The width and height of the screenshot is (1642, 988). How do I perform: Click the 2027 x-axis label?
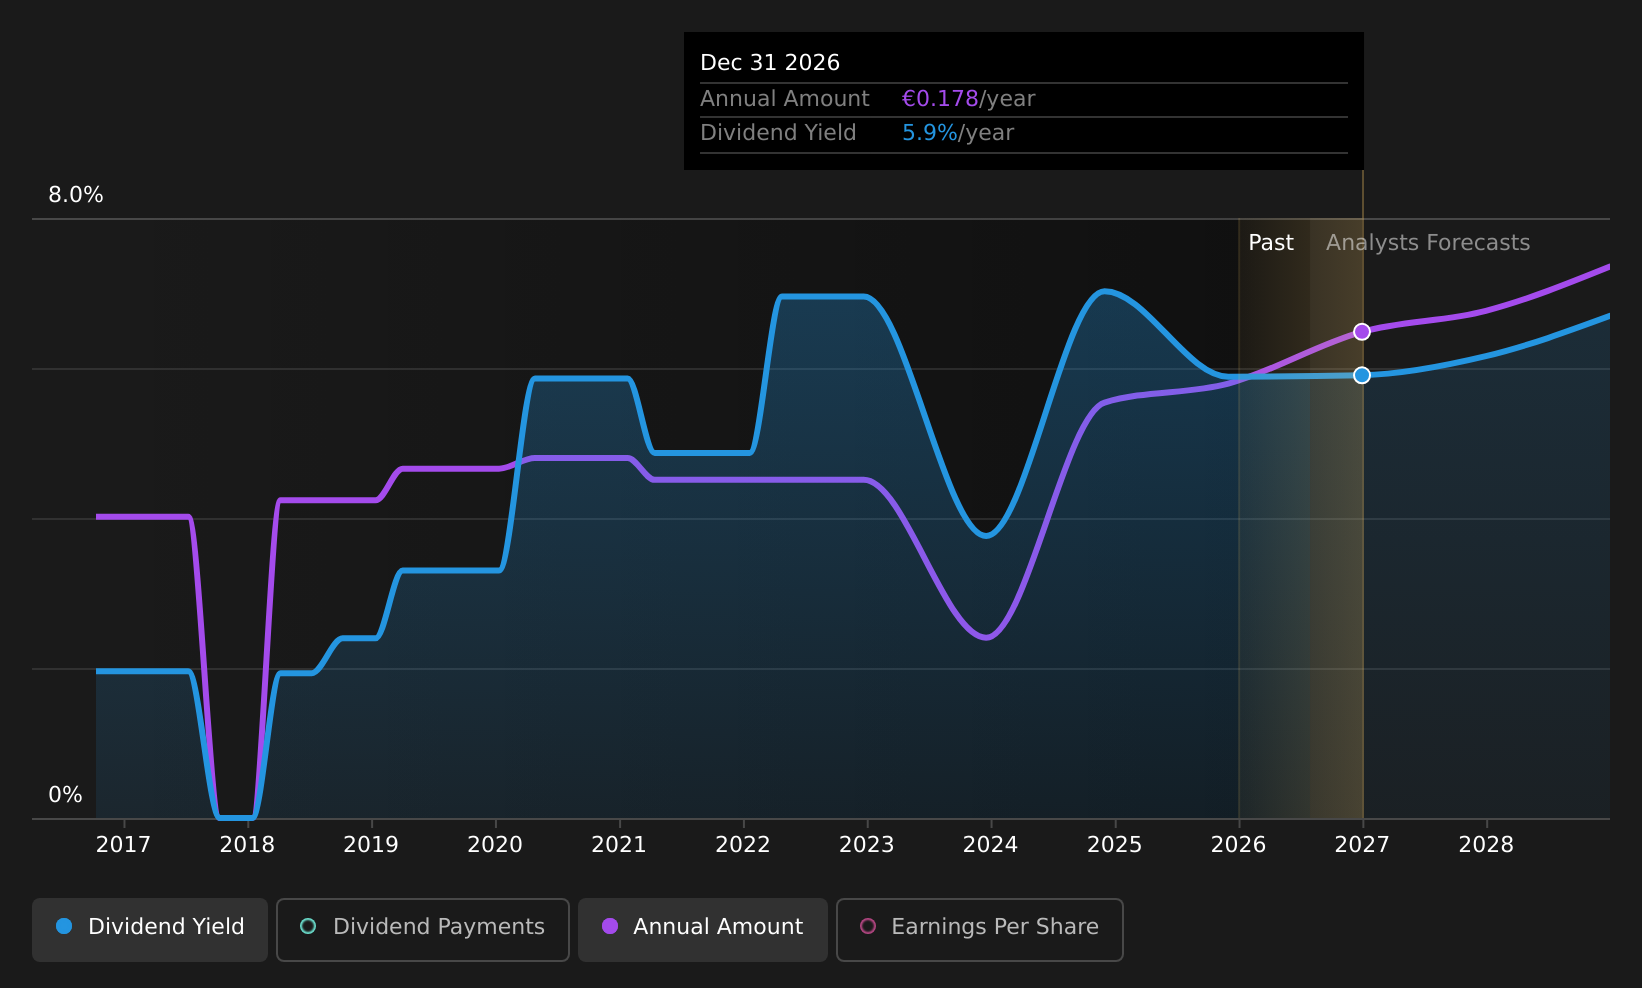point(1362,845)
